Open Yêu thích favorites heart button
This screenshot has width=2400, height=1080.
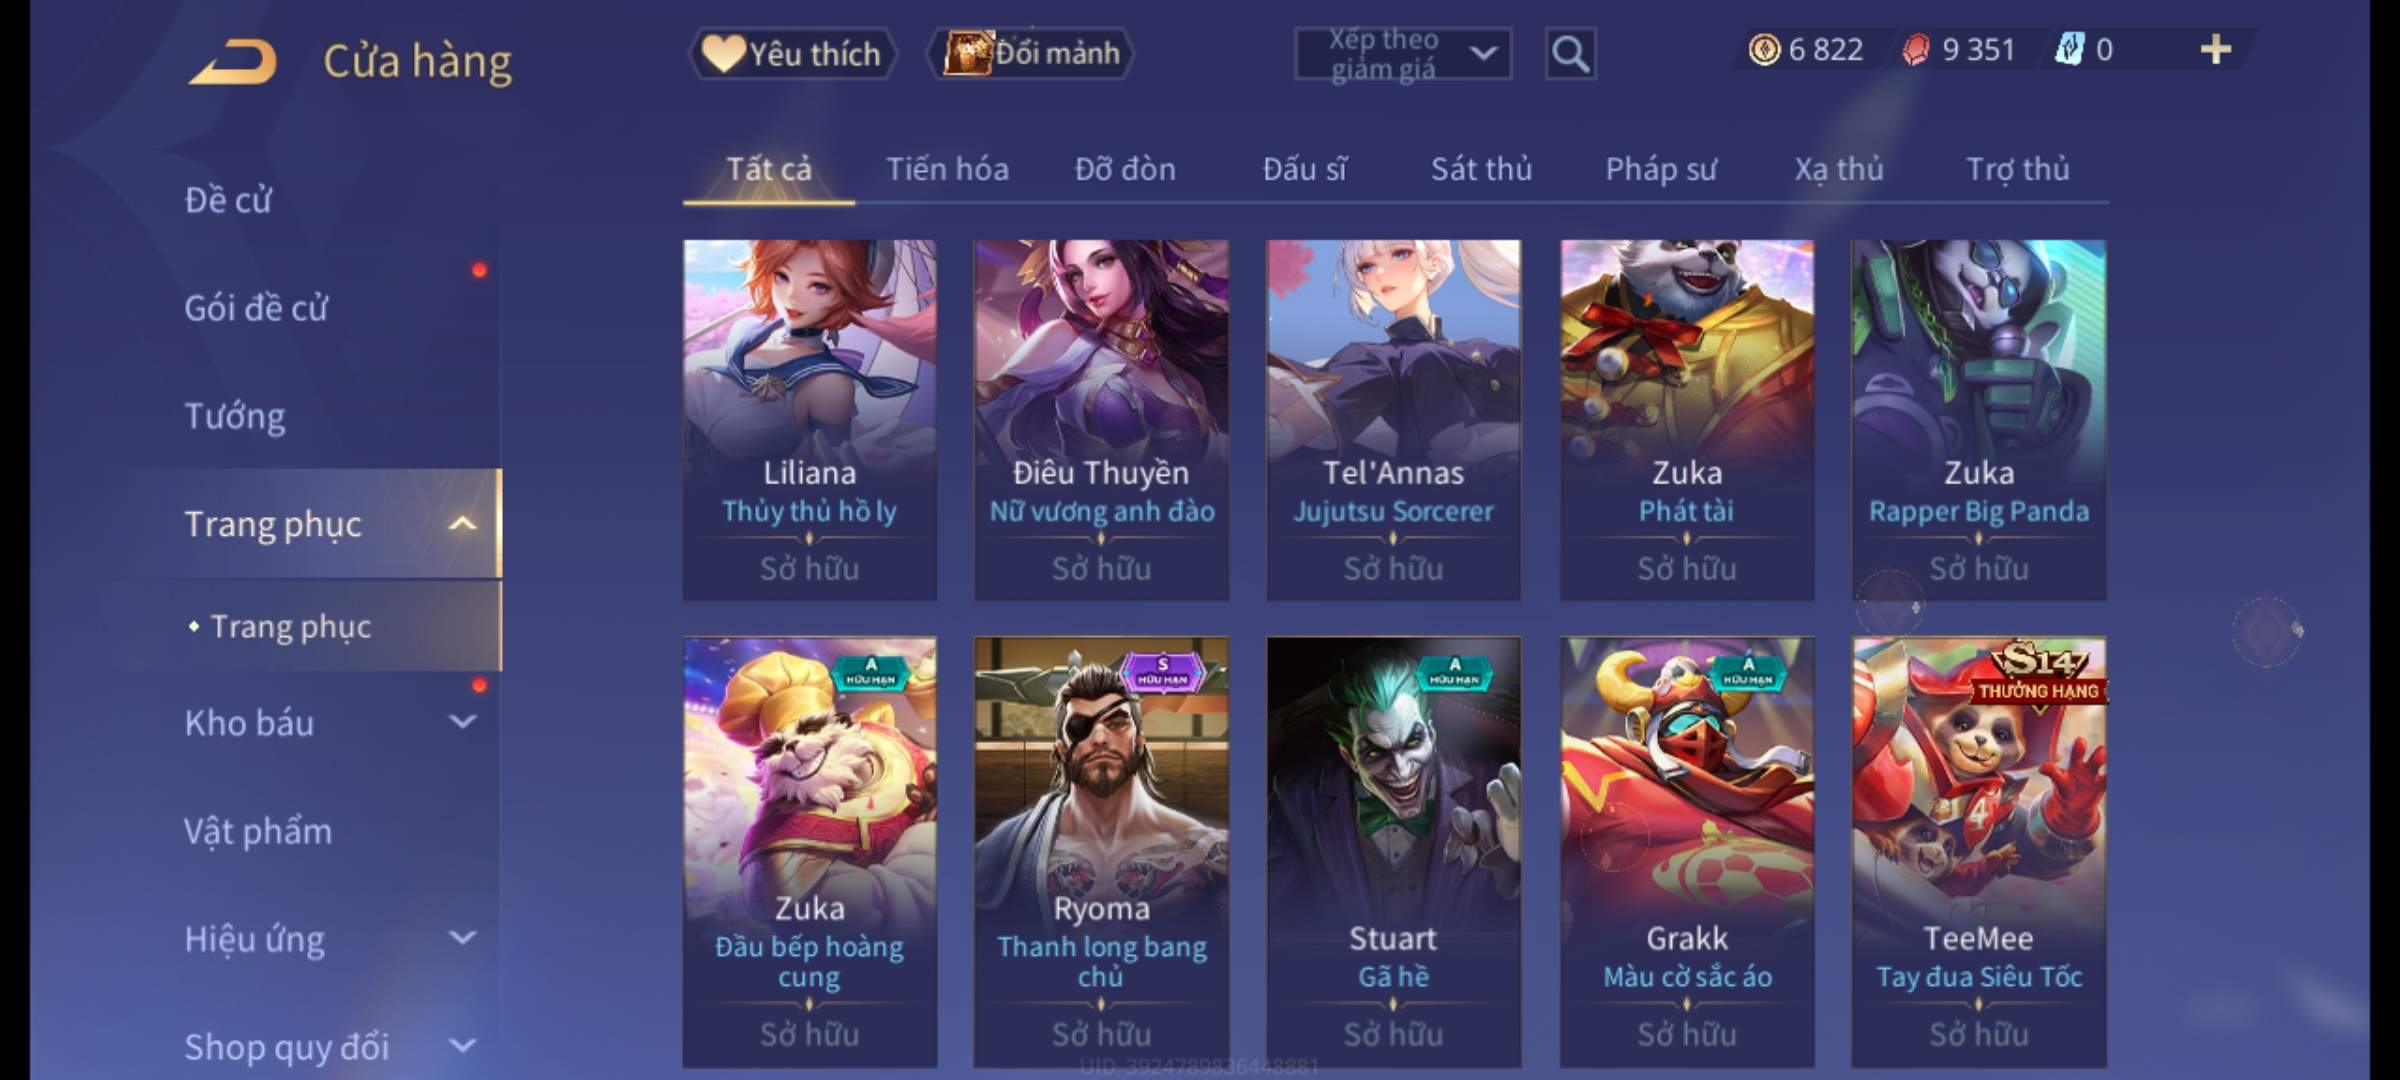pos(792,53)
